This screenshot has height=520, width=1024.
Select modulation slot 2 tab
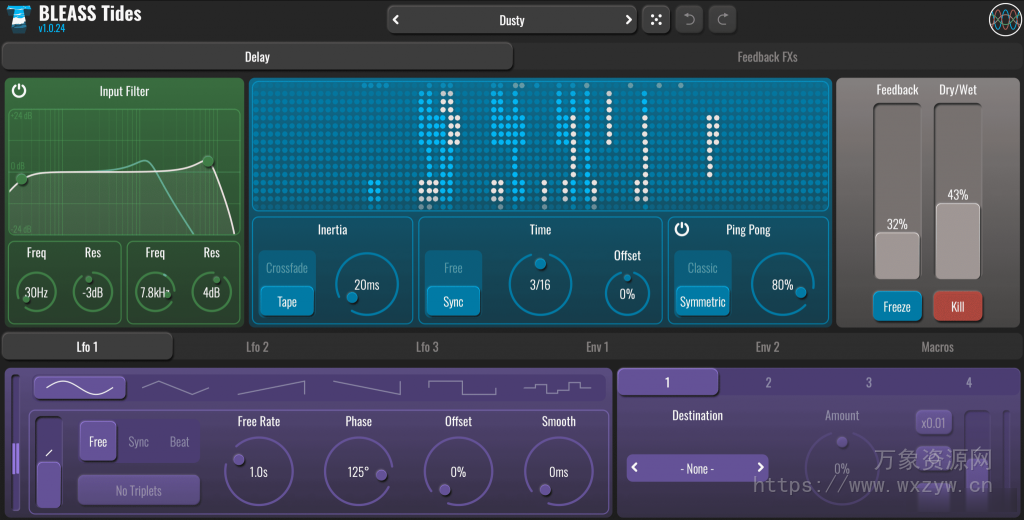pyautogui.click(x=768, y=382)
